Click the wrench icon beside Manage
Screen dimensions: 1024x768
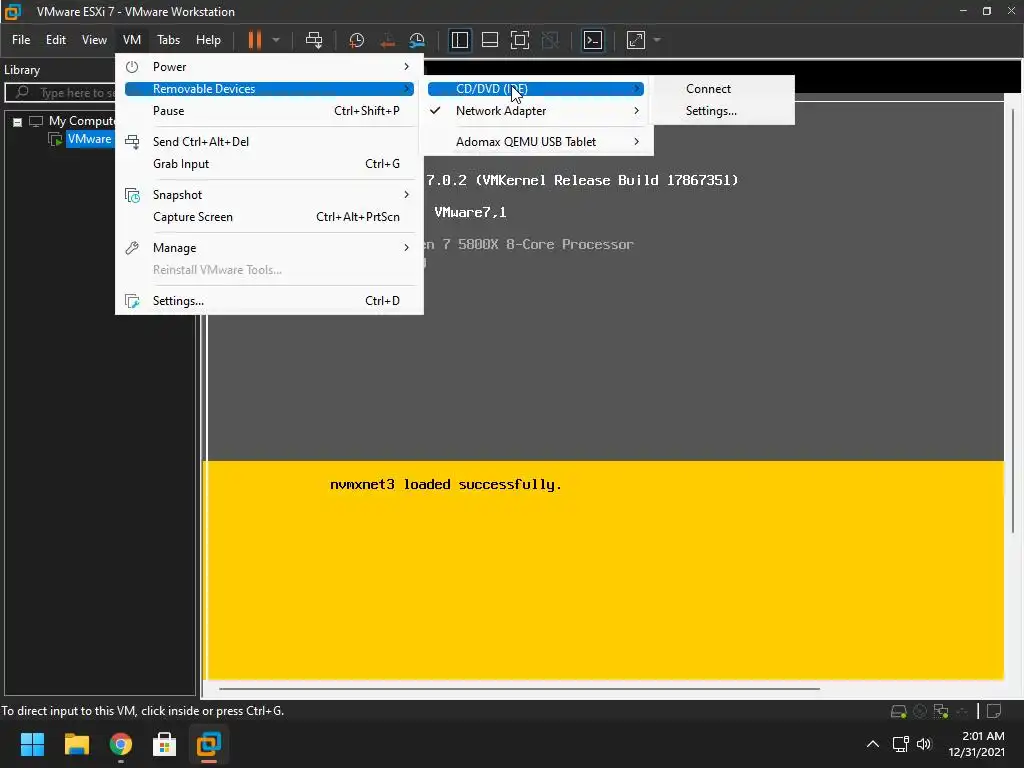pyautogui.click(x=132, y=248)
